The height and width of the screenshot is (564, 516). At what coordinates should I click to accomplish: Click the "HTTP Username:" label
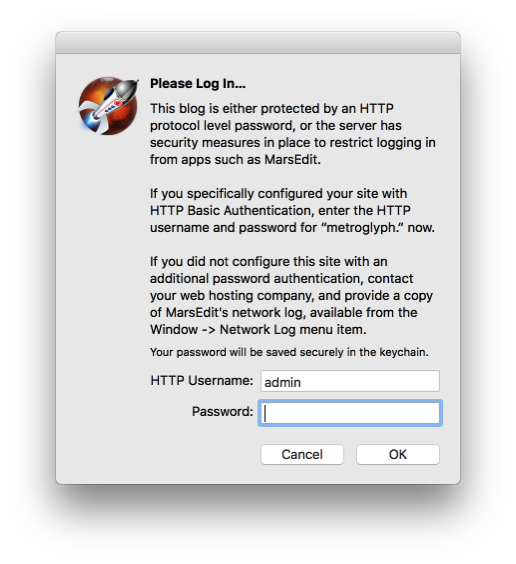202,381
